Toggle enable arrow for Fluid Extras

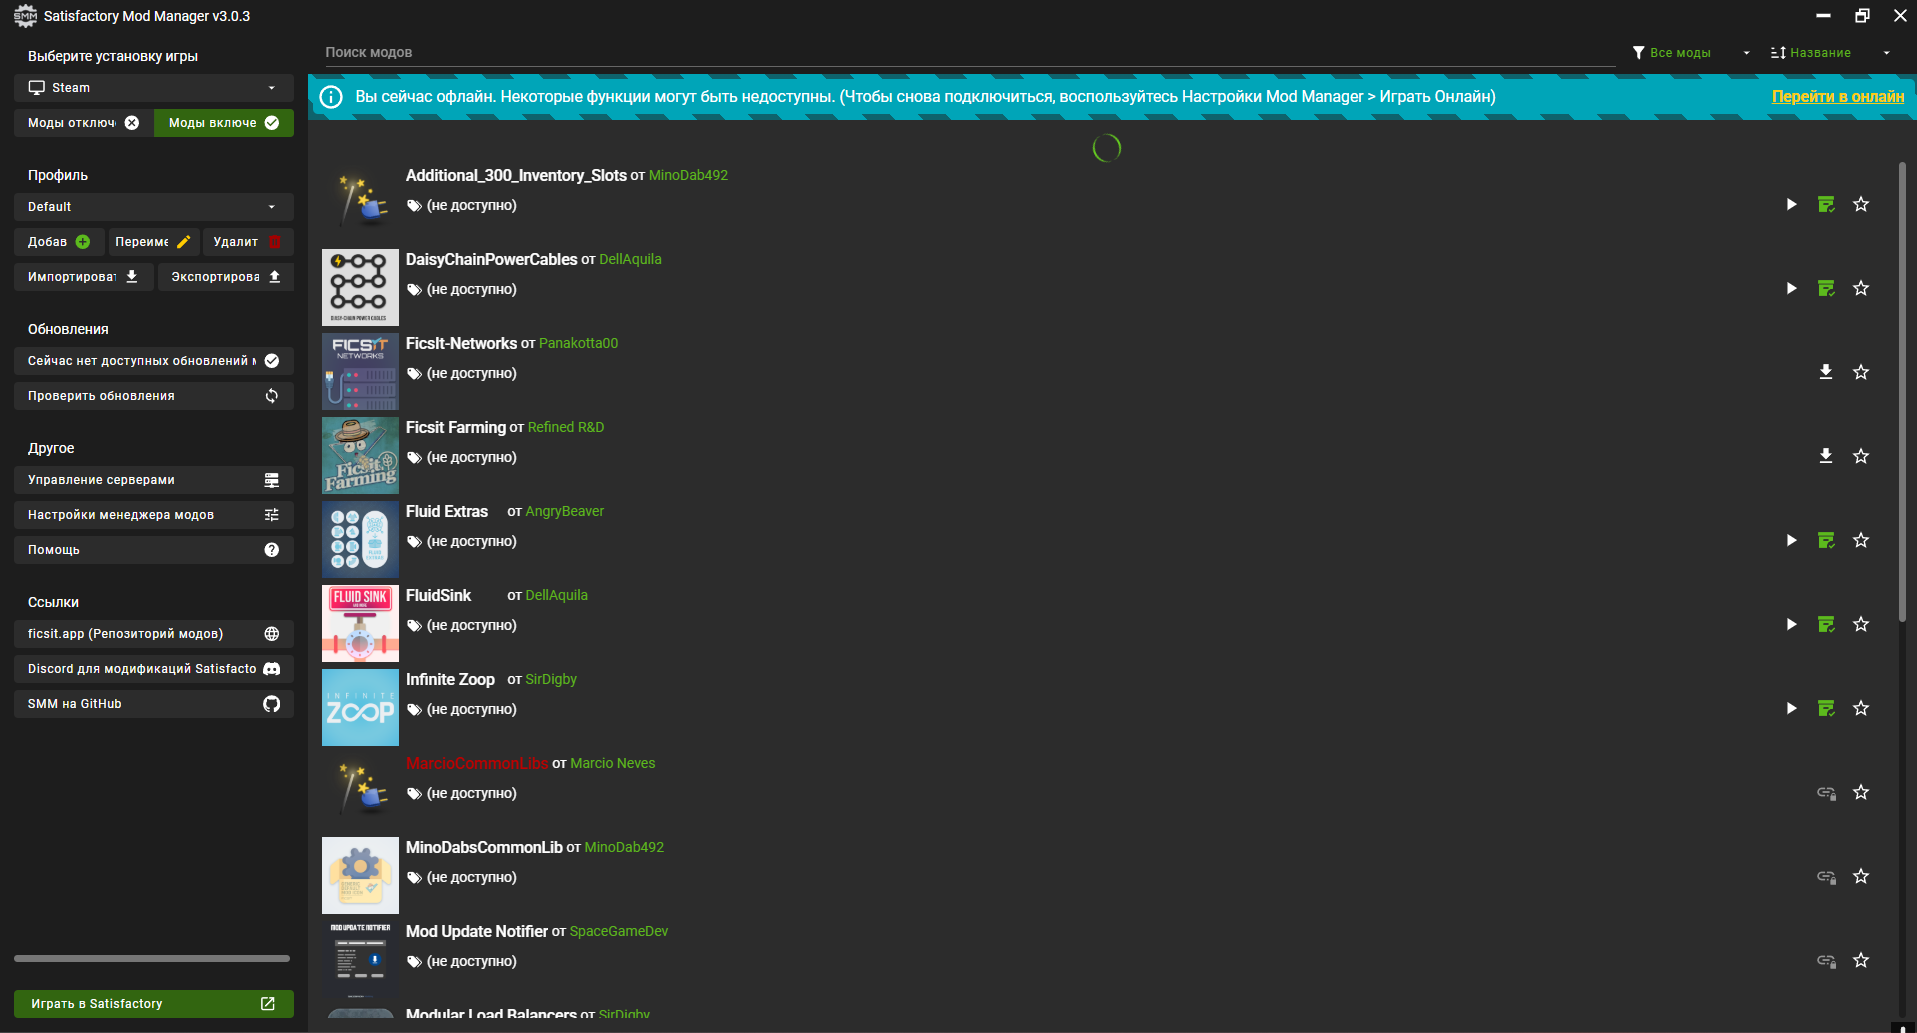click(1791, 540)
